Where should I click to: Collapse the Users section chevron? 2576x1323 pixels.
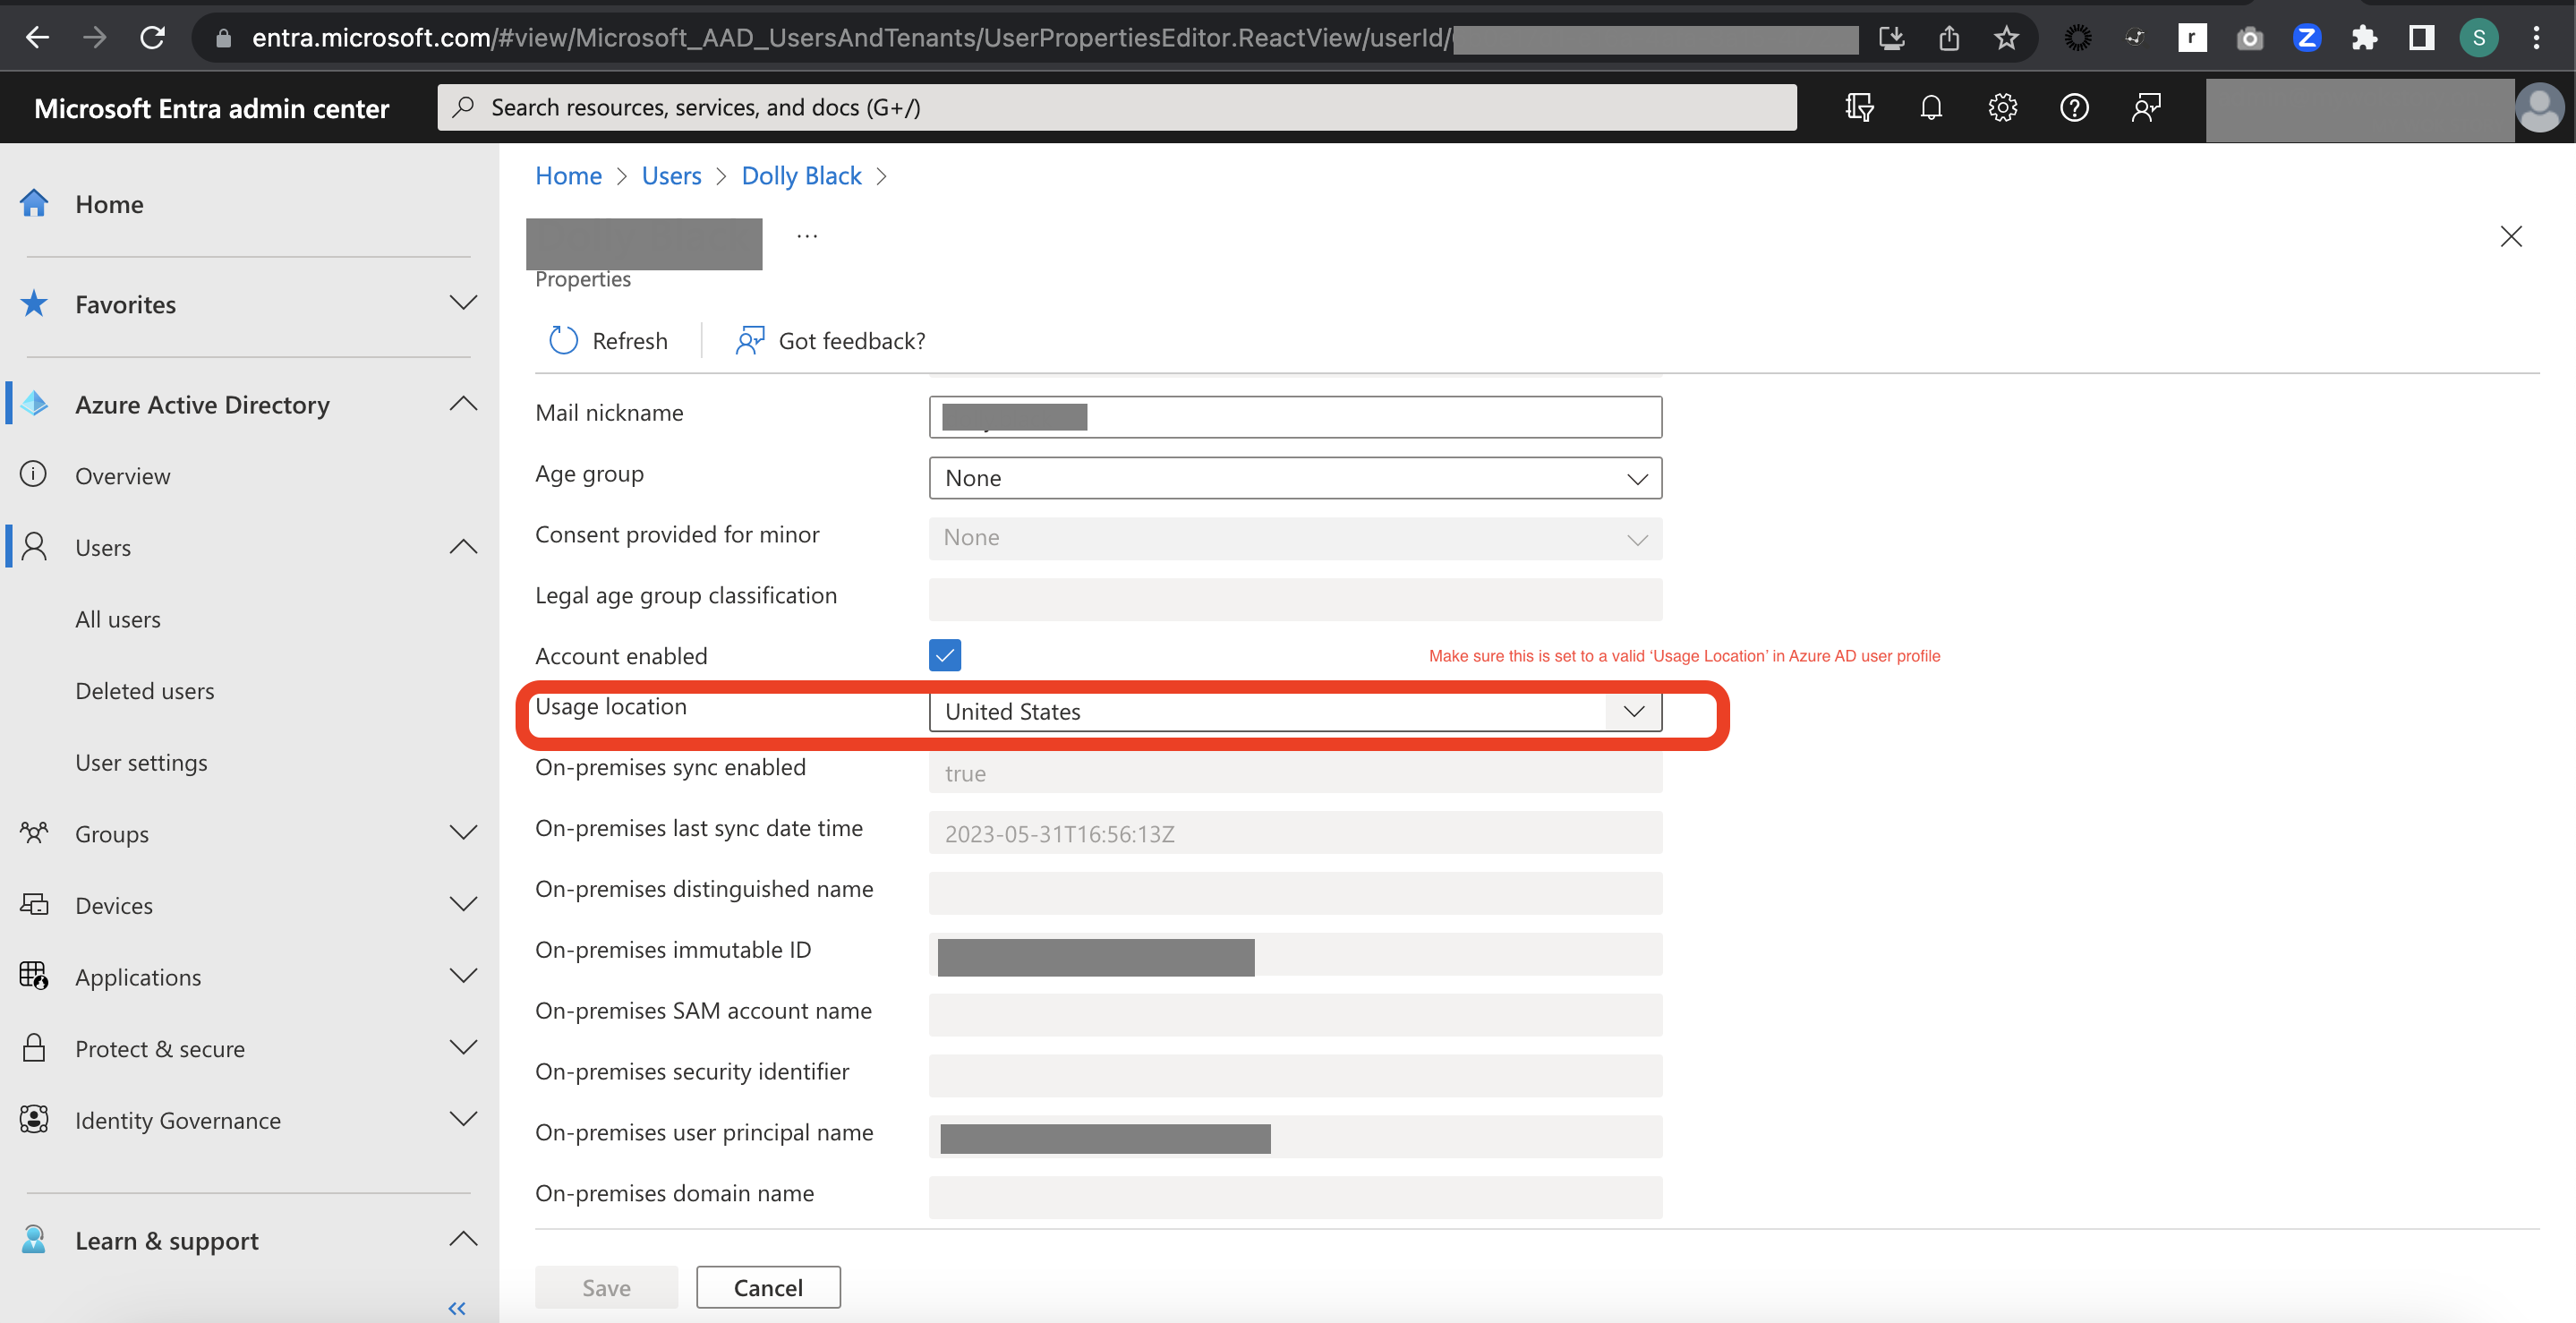pyautogui.click(x=463, y=547)
